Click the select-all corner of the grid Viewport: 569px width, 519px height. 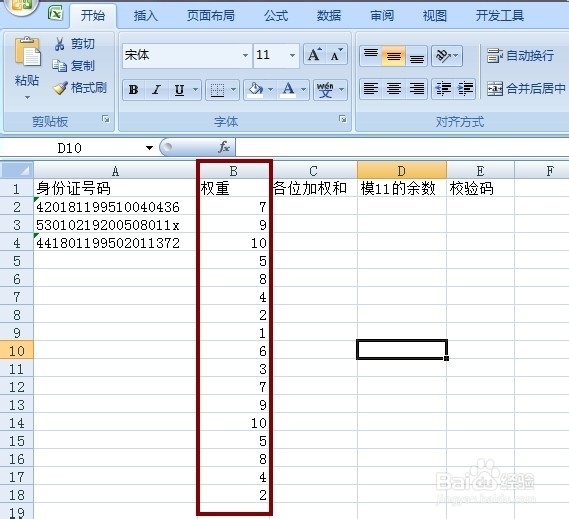(17, 170)
